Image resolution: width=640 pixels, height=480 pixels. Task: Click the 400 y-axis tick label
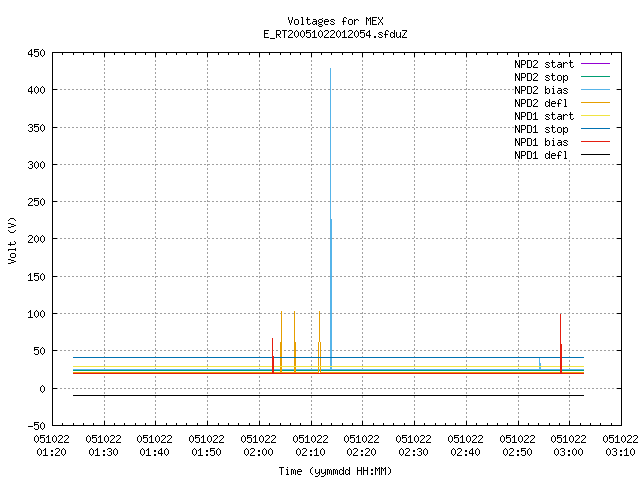click(x=36, y=90)
